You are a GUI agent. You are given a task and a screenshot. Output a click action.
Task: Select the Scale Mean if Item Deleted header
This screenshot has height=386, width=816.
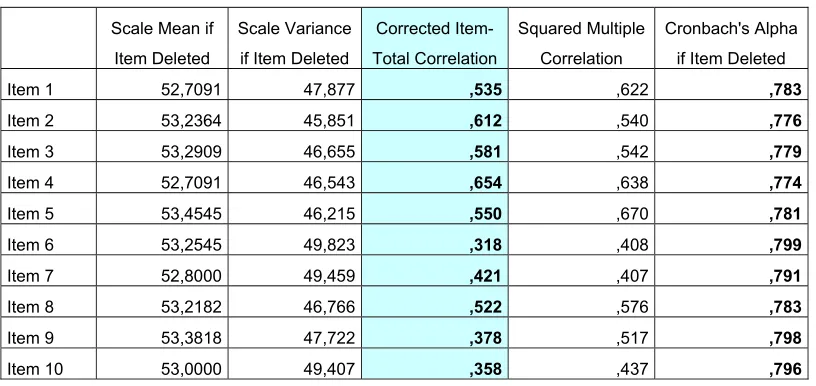tap(162, 43)
